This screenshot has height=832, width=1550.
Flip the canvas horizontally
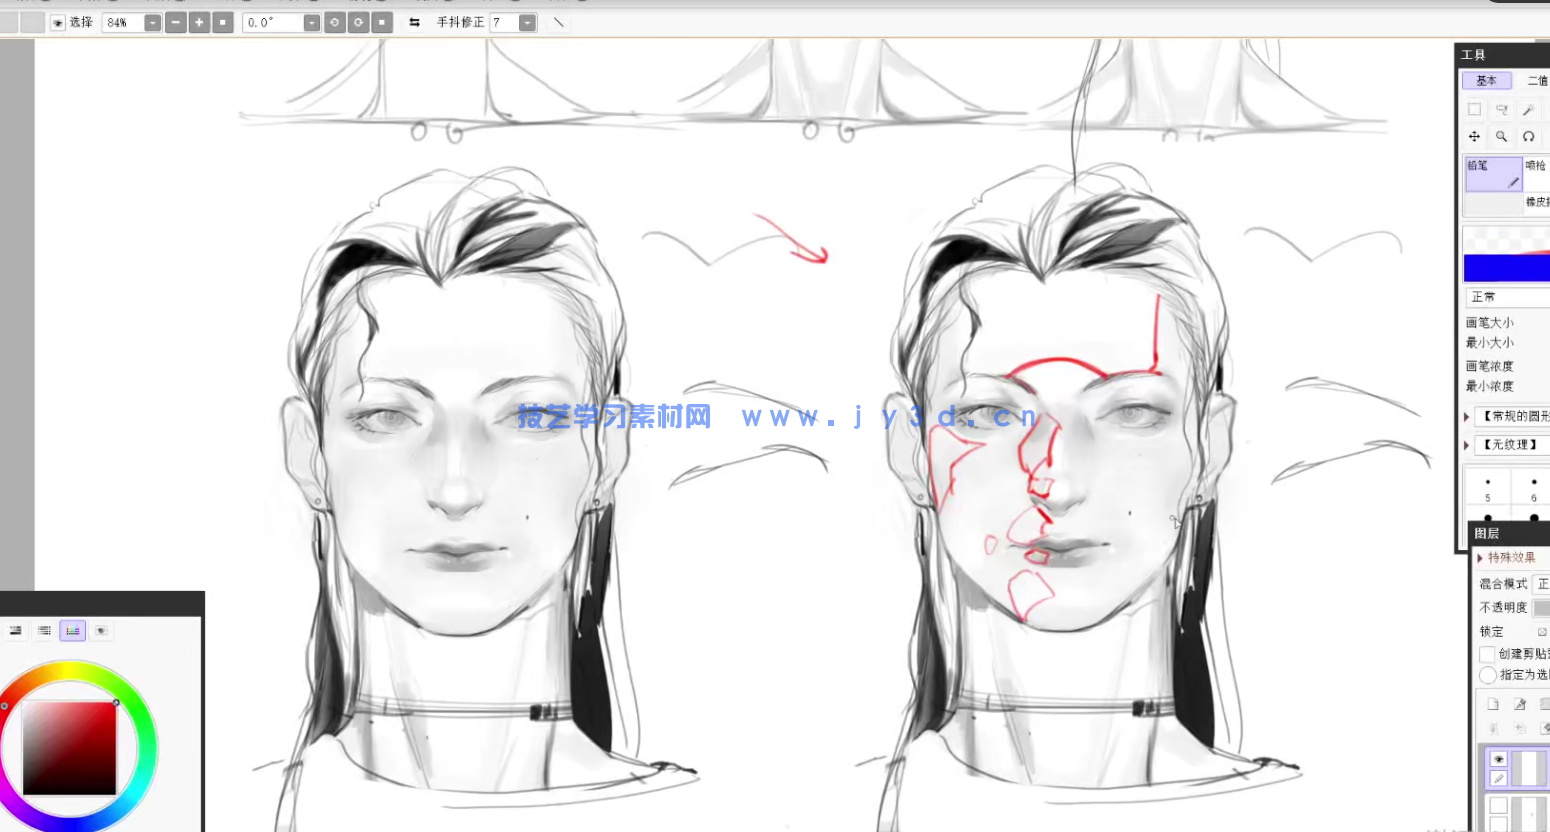pos(414,22)
